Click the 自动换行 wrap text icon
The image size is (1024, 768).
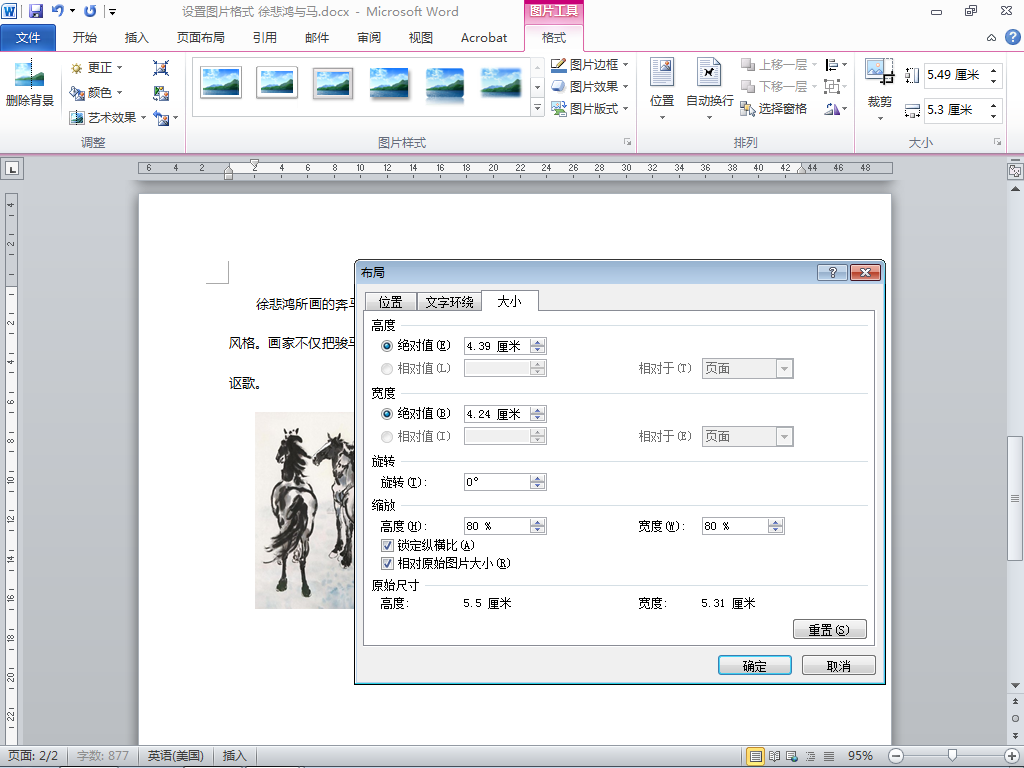(709, 88)
